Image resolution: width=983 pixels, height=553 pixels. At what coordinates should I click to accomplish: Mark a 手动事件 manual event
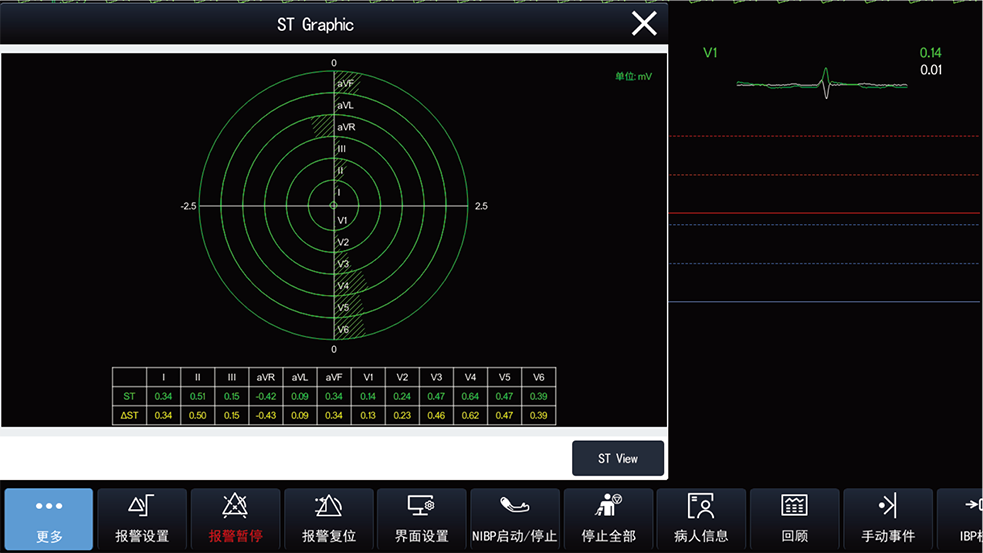[x=887, y=519]
